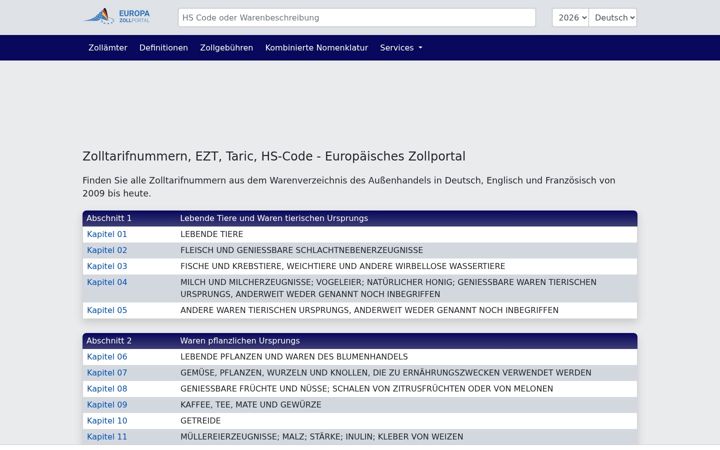Click the GETREIDE description text
Image resolution: width=720 pixels, height=450 pixels.
[x=200, y=421]
